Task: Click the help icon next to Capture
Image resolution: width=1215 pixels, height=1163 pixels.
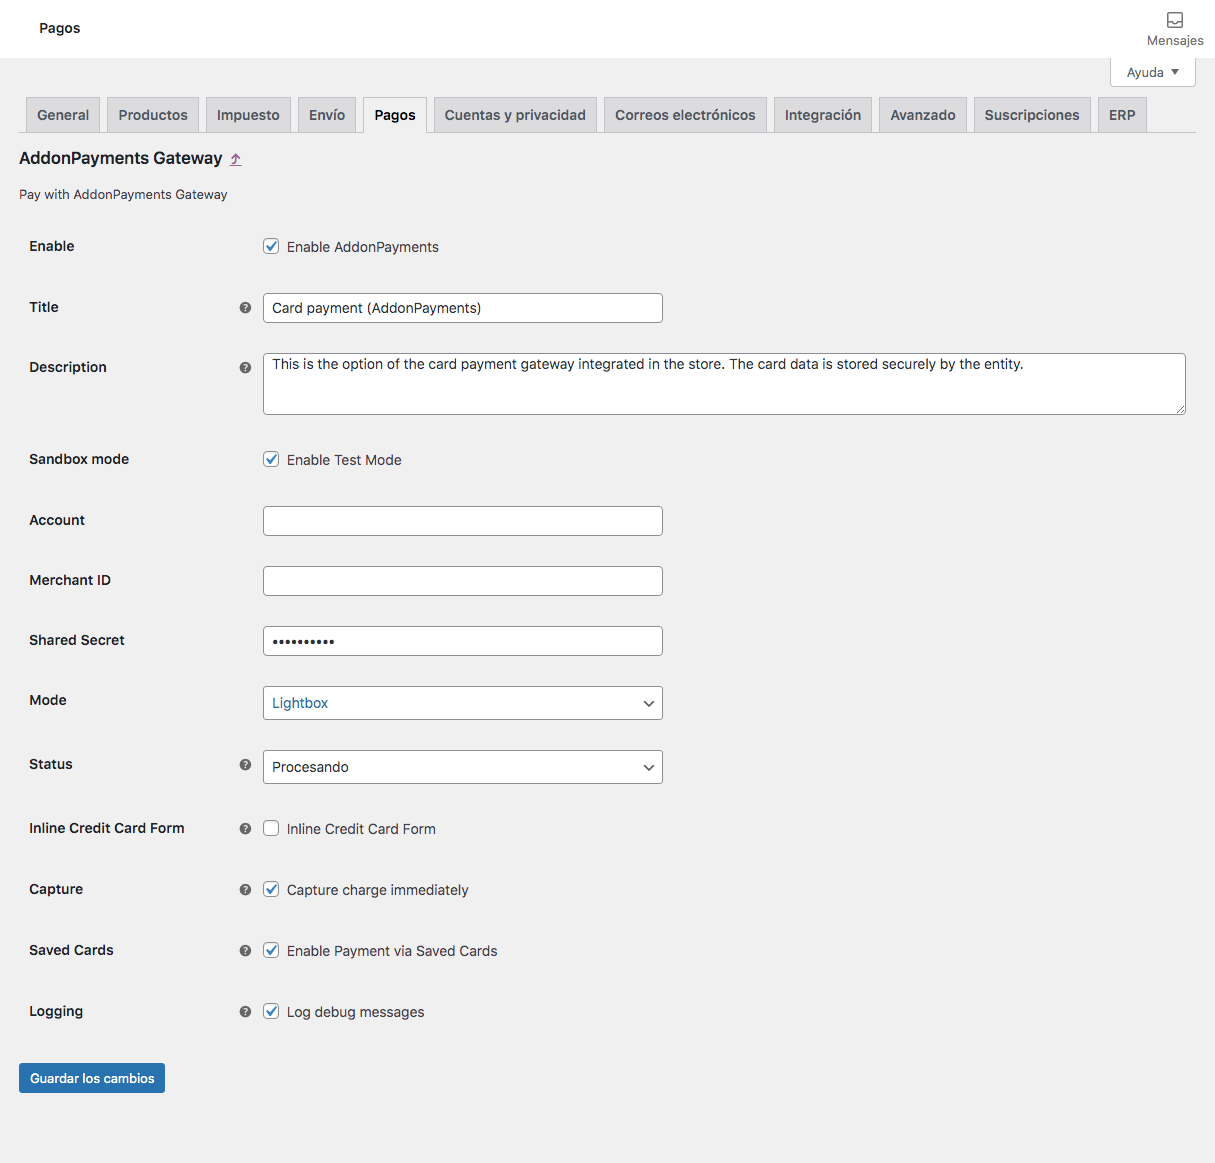Action: point(245,890)
